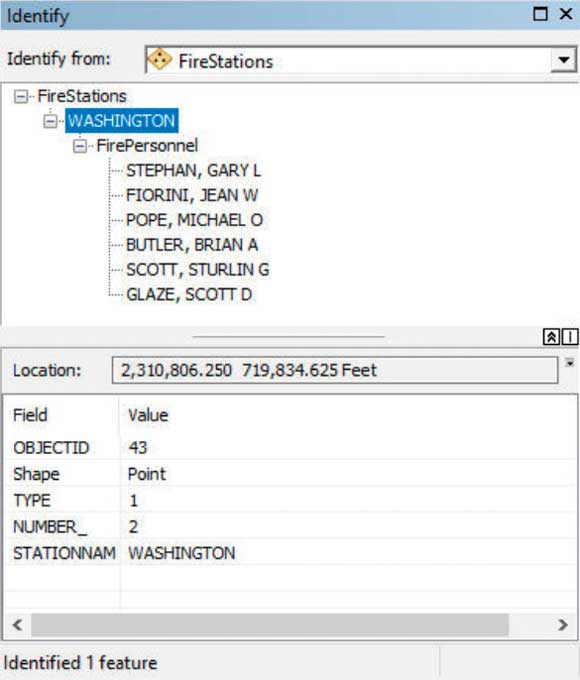Maximize the Identify window
This screenshot has width=580, height=680.
tap(541, 14)
